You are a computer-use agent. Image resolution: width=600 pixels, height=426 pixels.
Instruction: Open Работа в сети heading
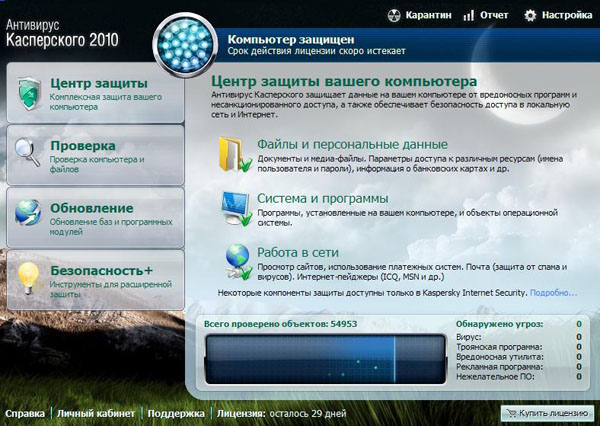(x=298, y=253)
